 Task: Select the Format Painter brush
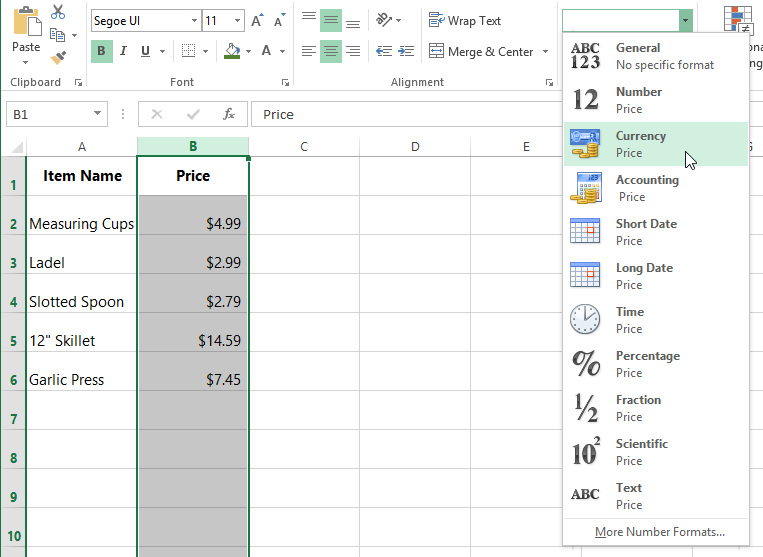coord(58,58)
